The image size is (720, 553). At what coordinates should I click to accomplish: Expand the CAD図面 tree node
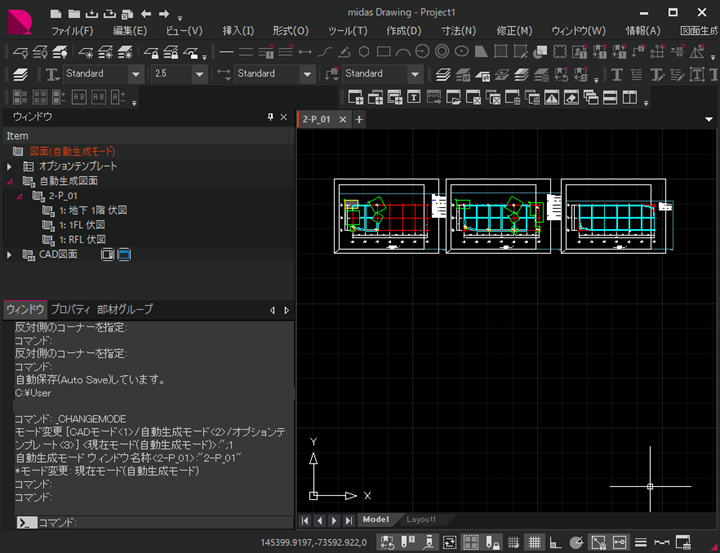9,254
